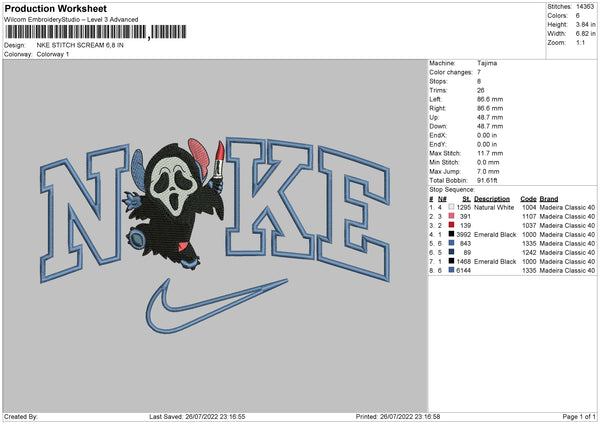
Task: Click stitch count 6144
Action: click(x=463, y=271)
